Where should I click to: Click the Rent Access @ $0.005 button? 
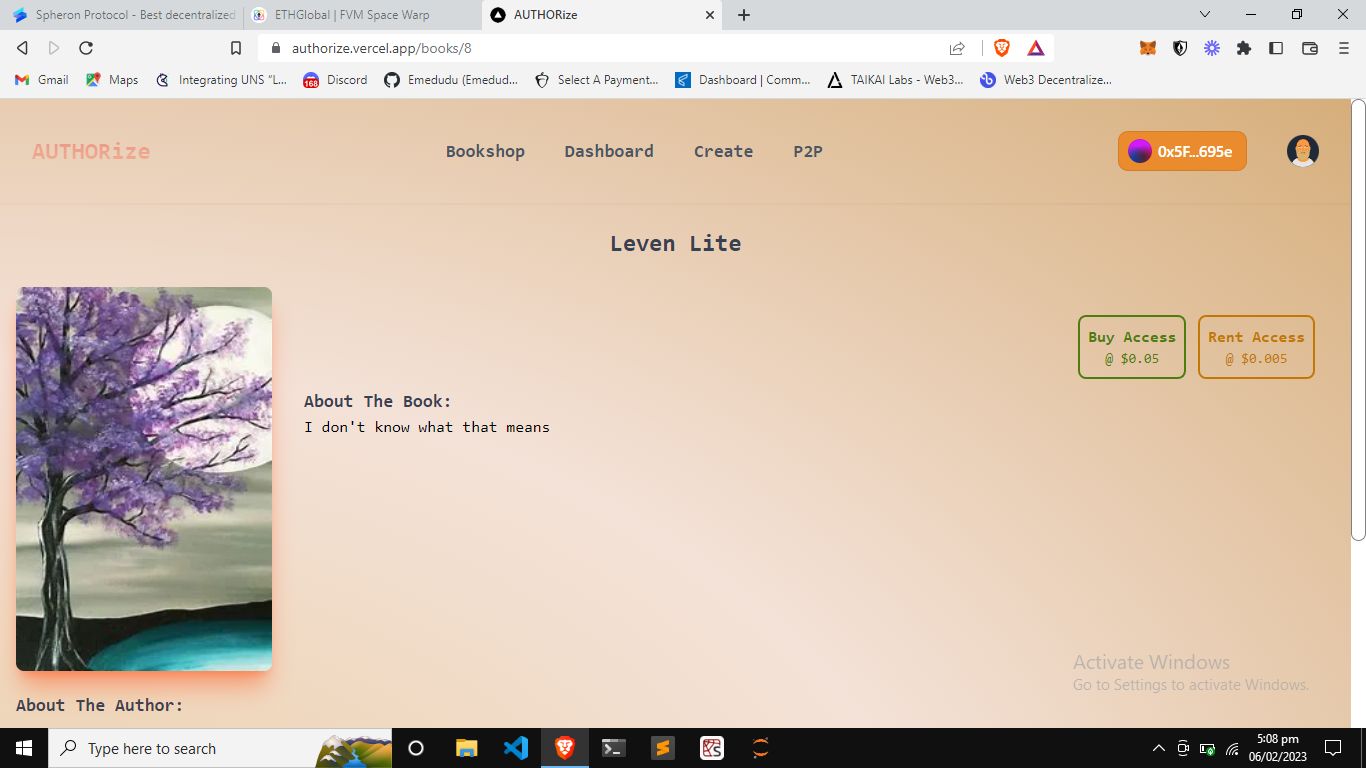click(1256, 347)
